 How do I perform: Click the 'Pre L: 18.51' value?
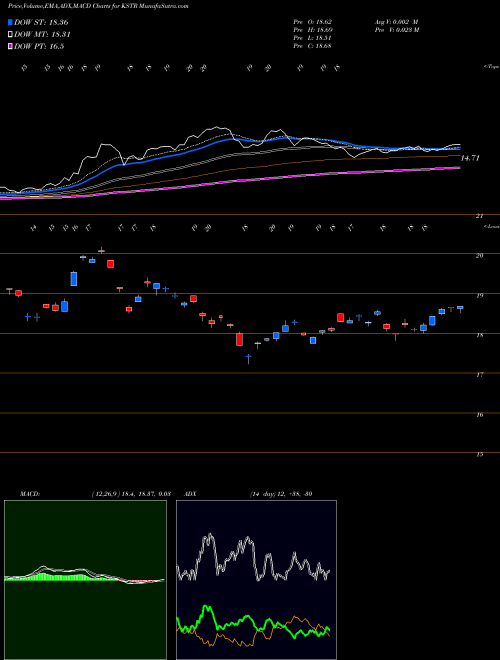313,38
